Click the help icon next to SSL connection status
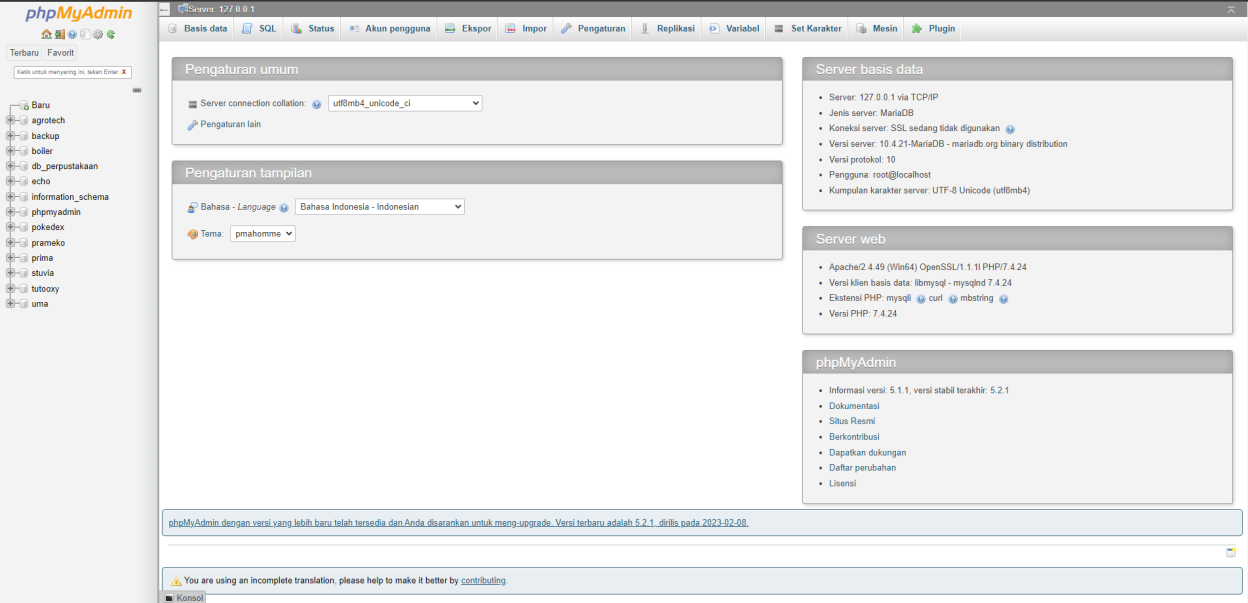 1010,128
